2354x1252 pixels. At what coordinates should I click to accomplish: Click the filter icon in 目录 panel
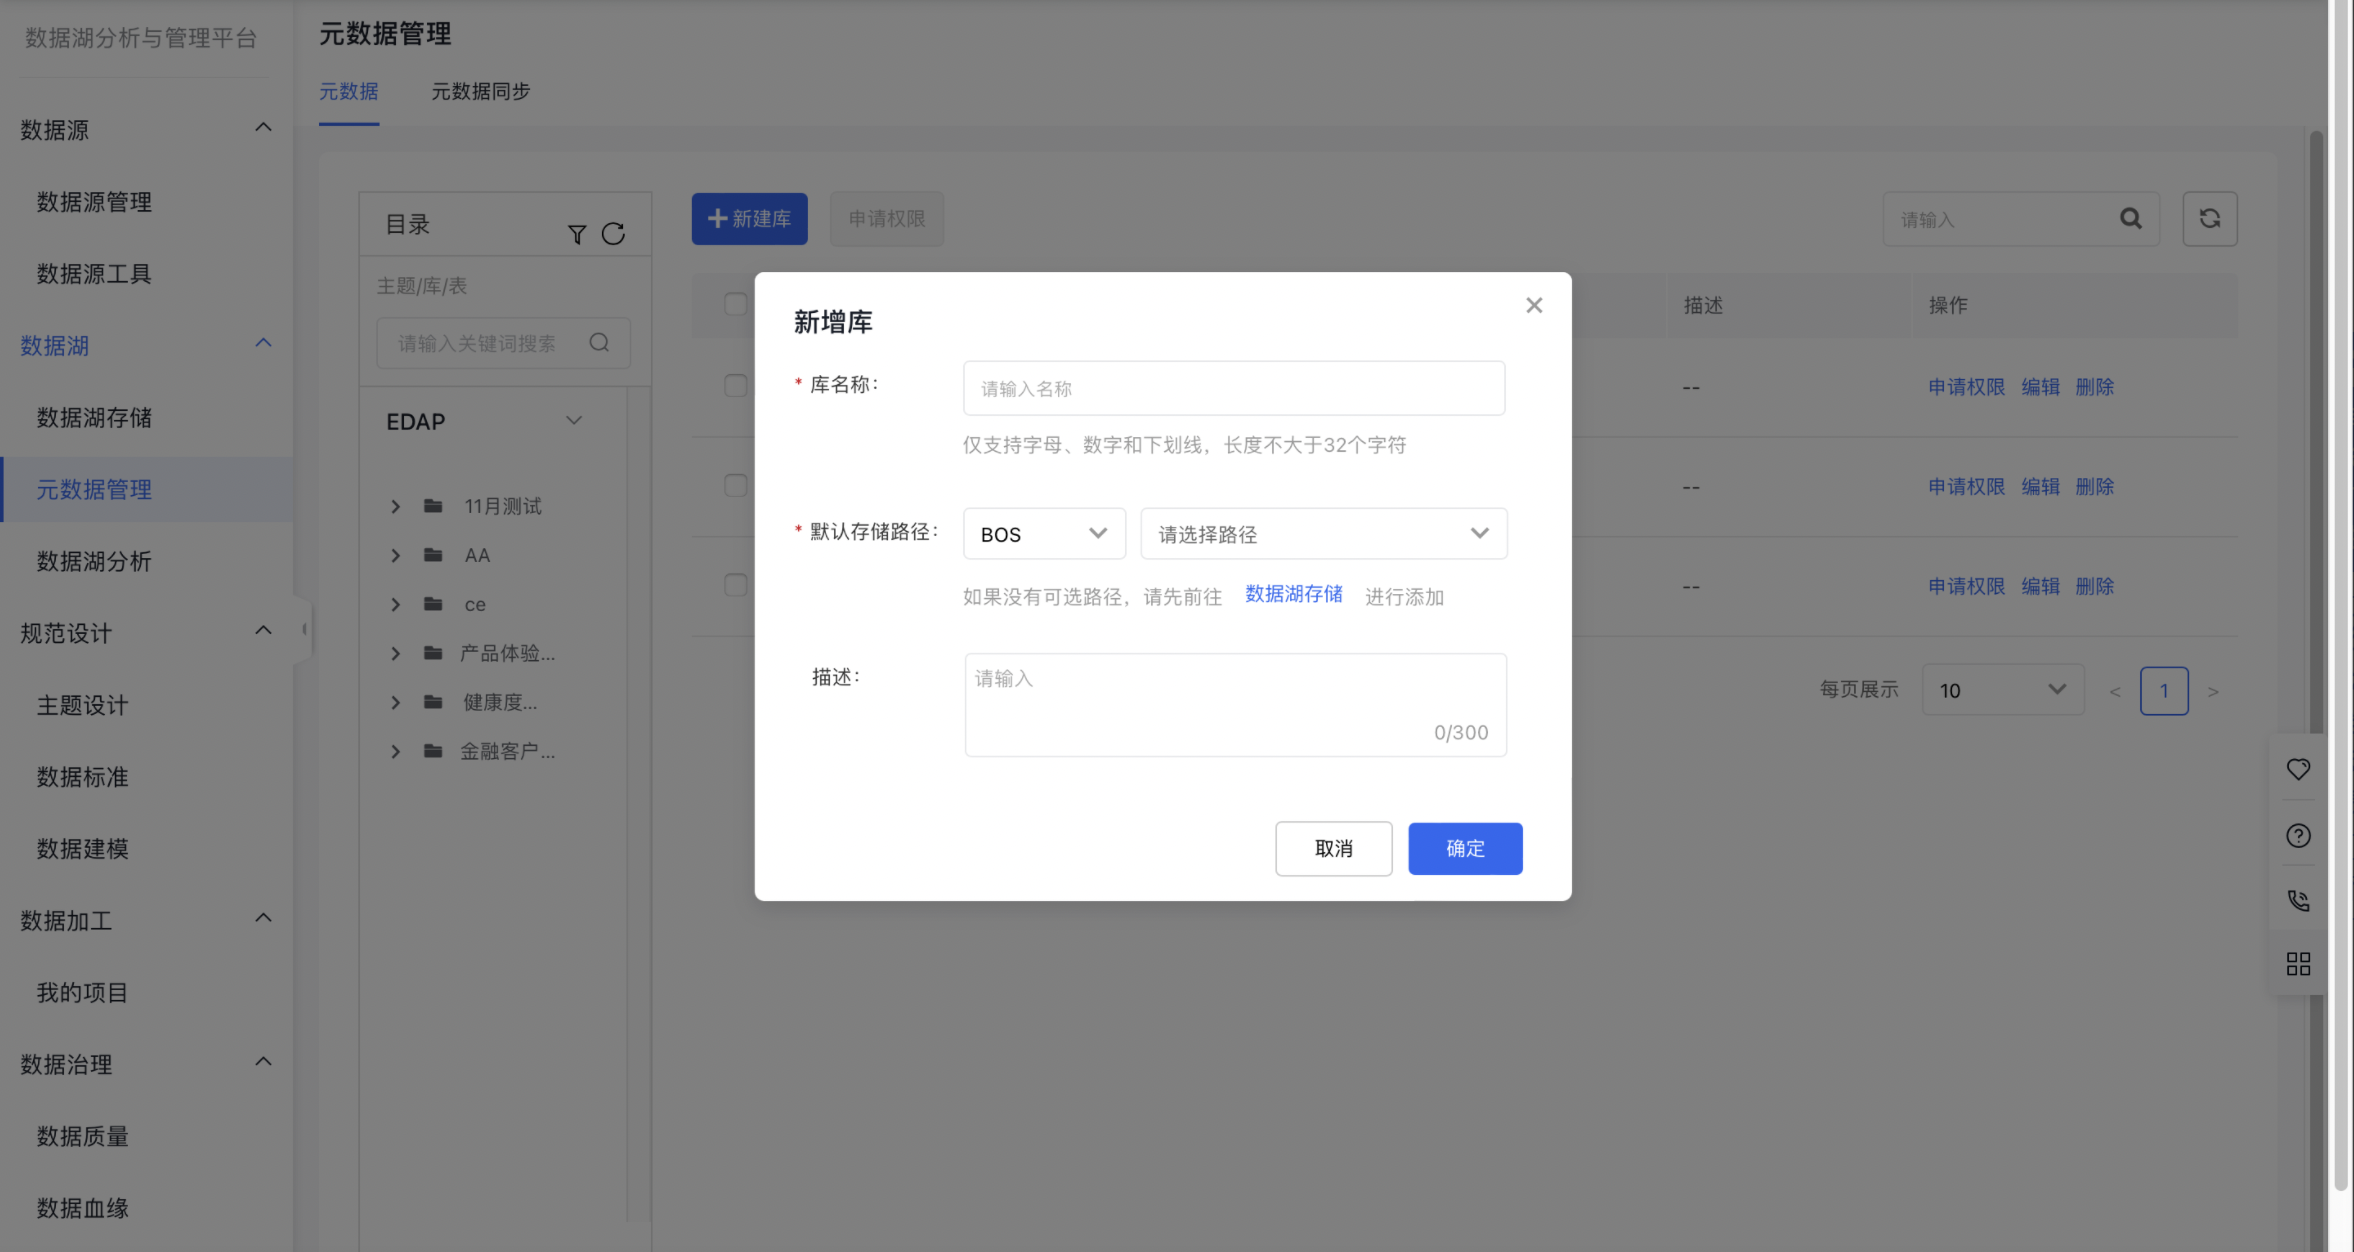(x=577, y=234)
